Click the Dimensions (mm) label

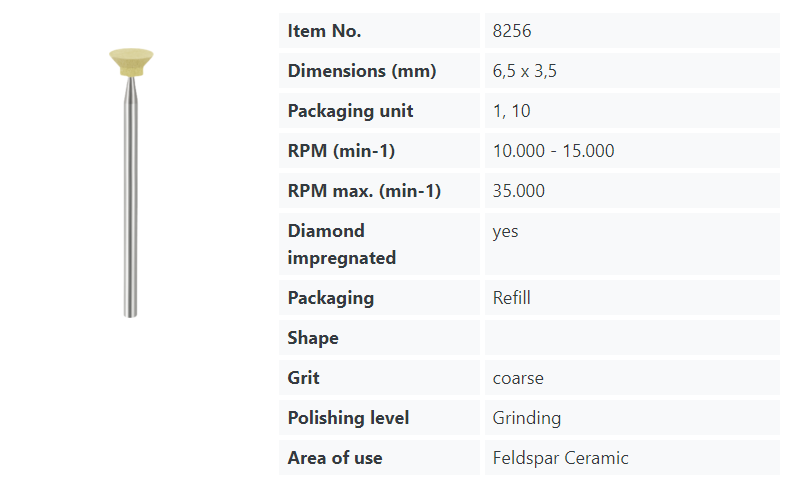click(362, 71)
